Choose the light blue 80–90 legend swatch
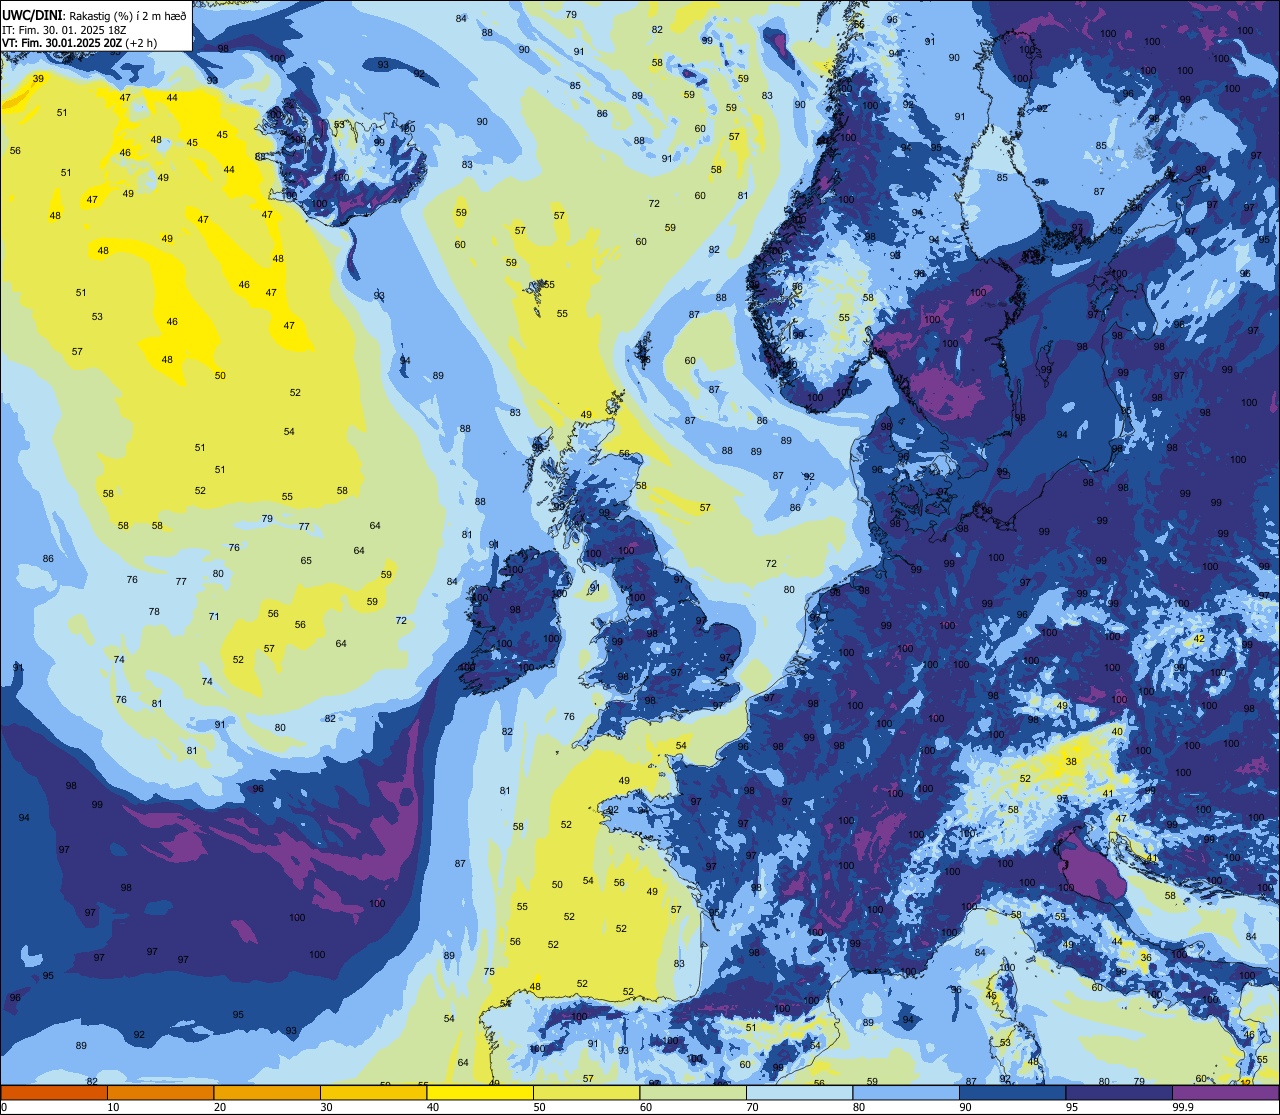1280x1115 pixels. coord(906,1092)
